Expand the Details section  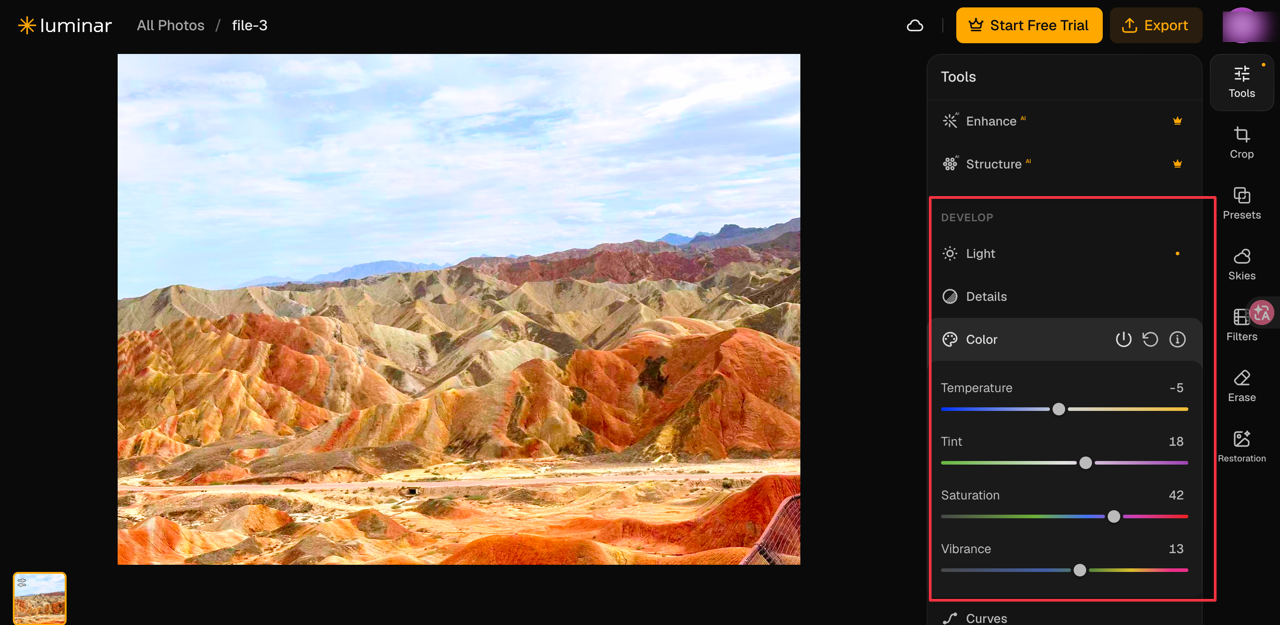coord(1064,297)
